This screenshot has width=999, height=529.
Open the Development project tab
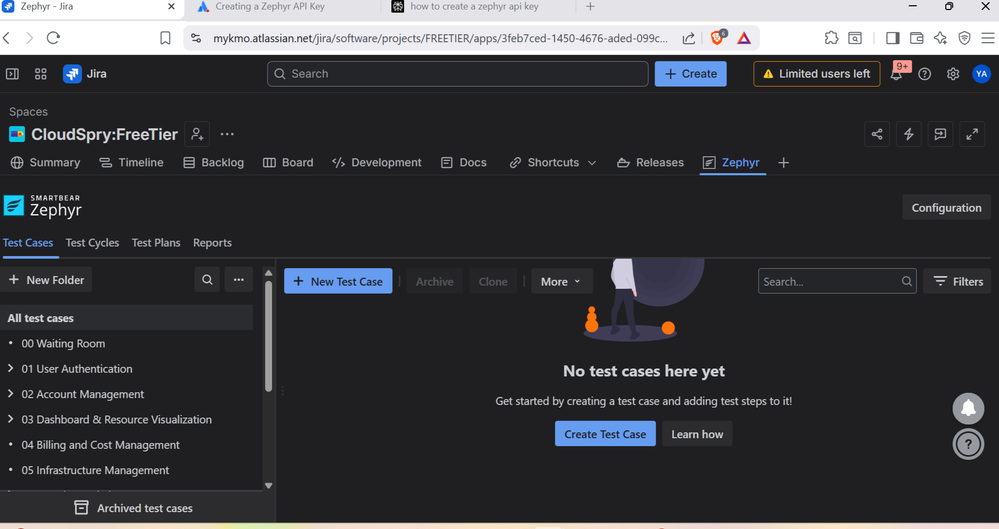point(377,163)
